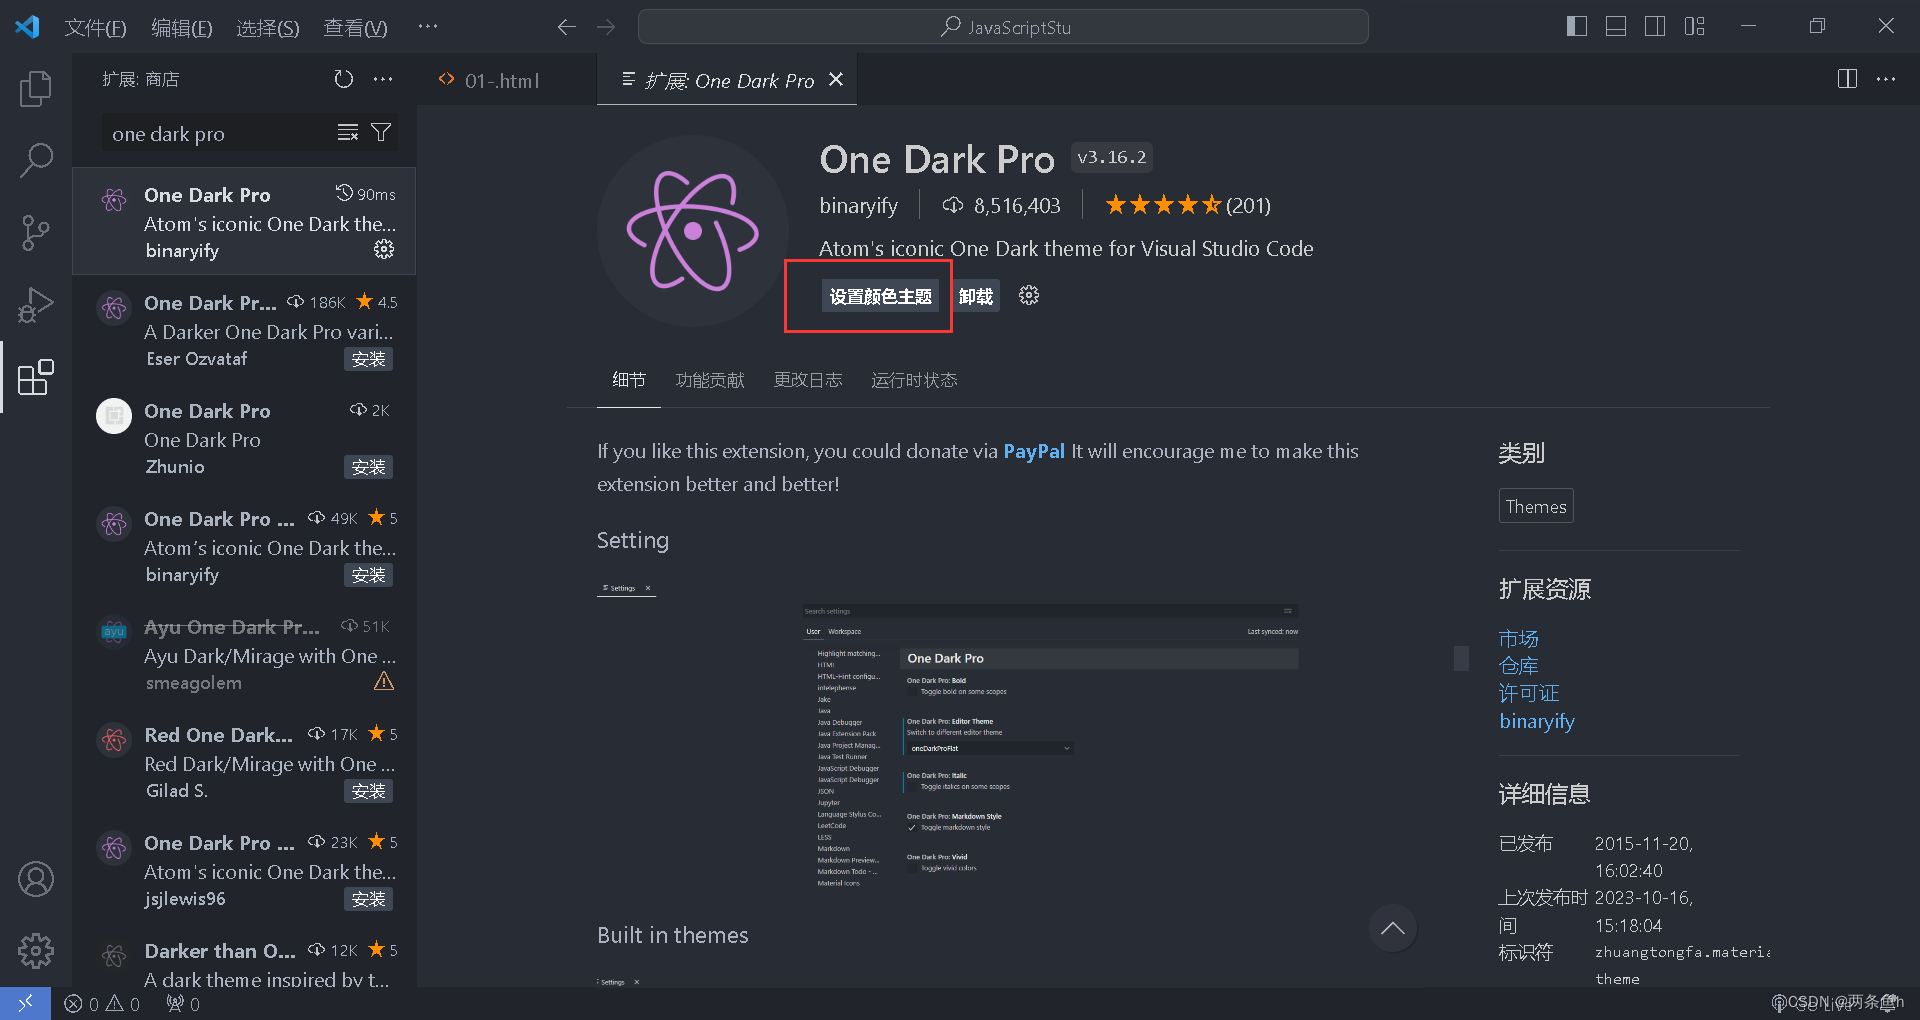The image size is (1920, 1020).
Task: Click the 卸载 button
Action: click(976, 296)
